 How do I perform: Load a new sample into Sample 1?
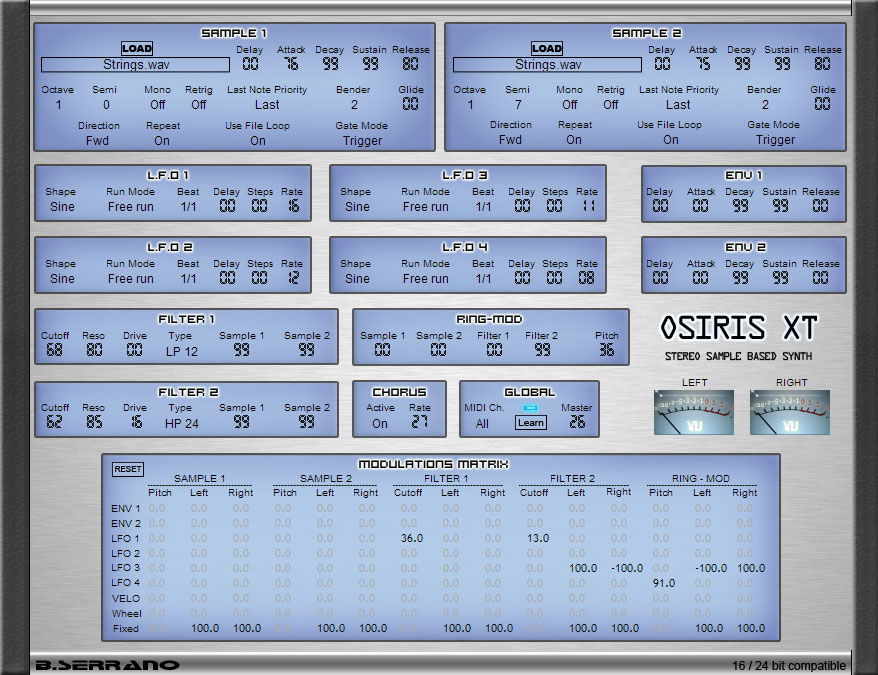pos(137,47)
